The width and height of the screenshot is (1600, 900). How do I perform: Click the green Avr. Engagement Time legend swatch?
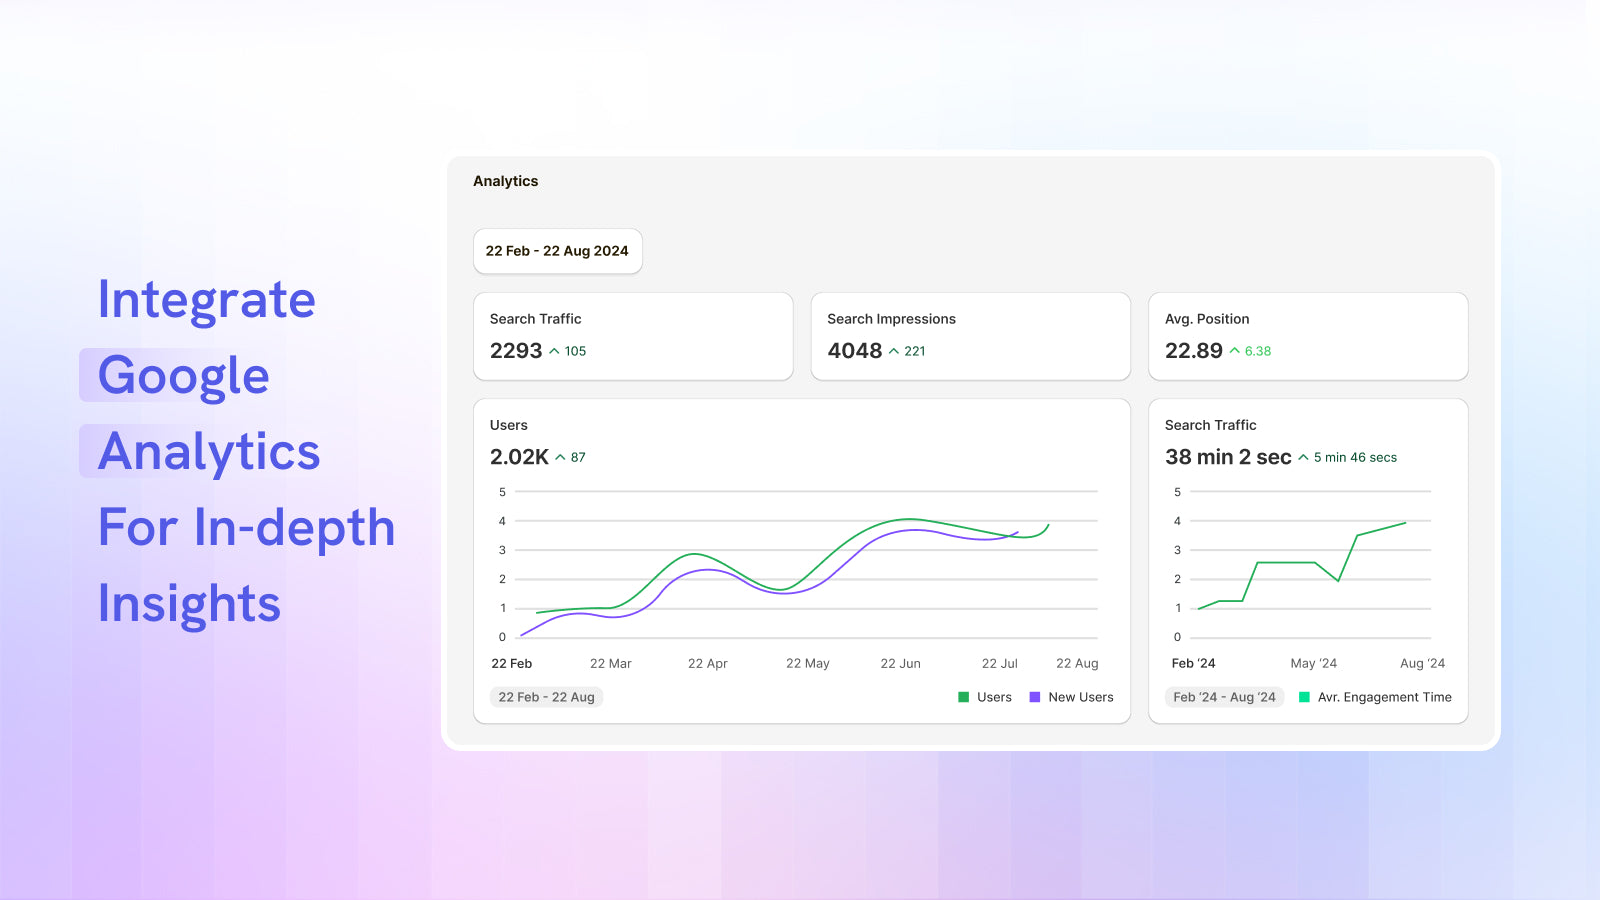point(1304,697)
